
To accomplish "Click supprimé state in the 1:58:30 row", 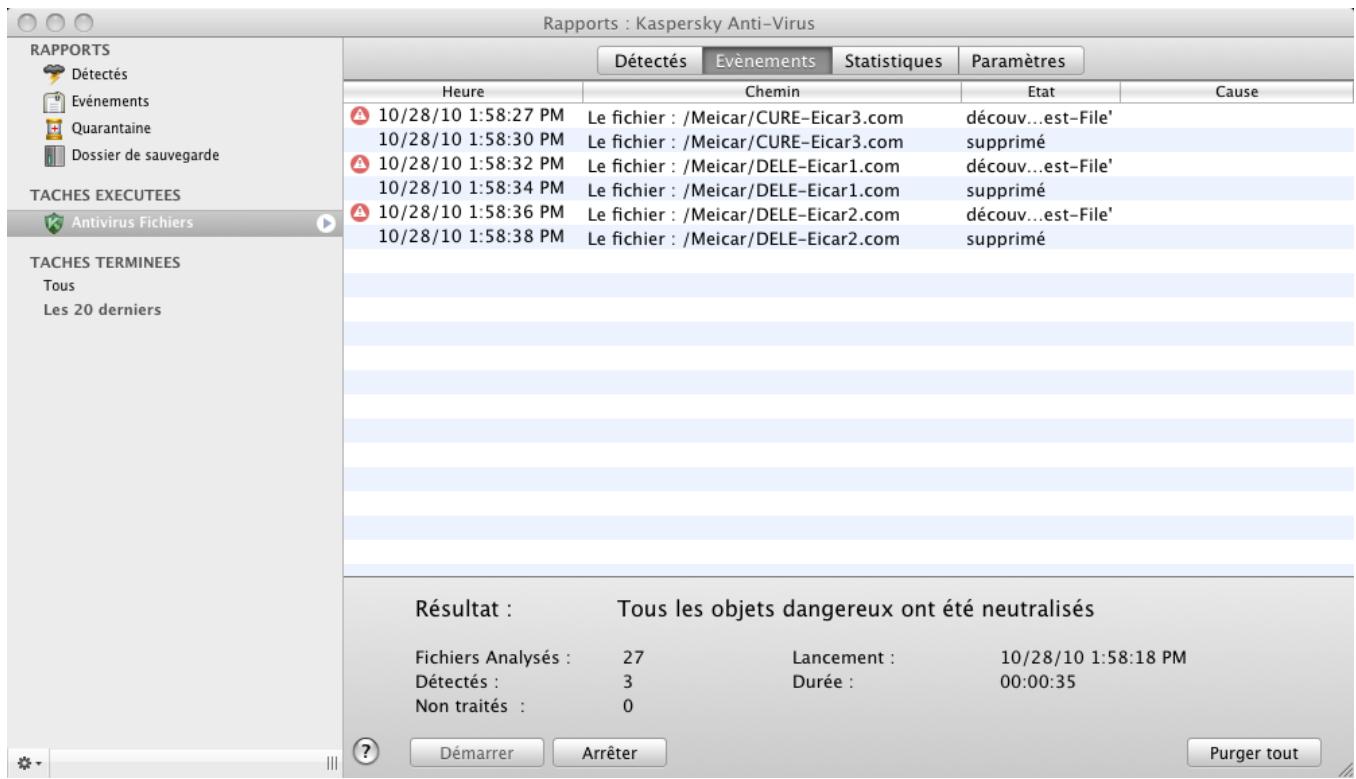I will coord(1005,142).
